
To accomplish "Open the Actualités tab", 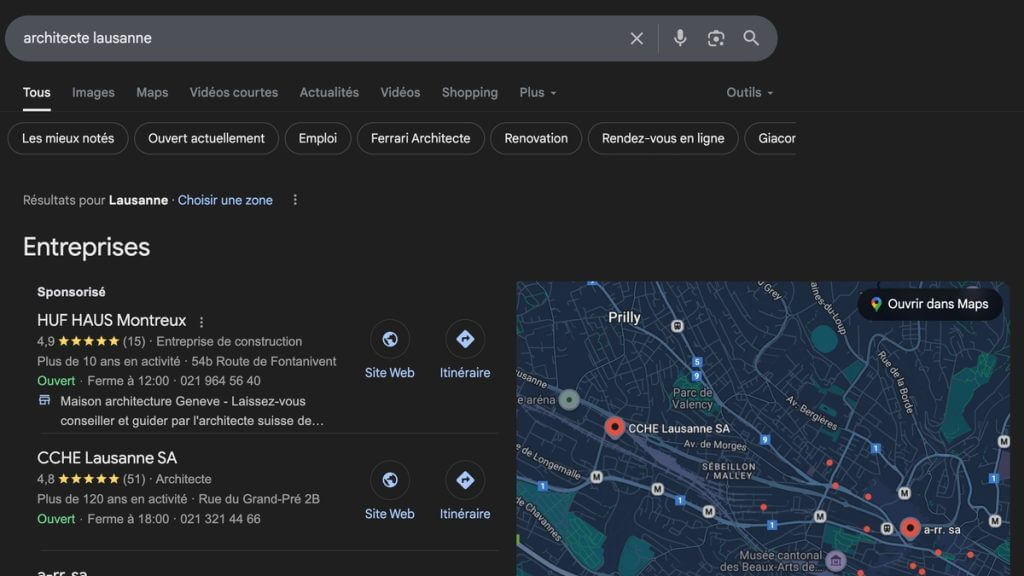I will [329, 93].
